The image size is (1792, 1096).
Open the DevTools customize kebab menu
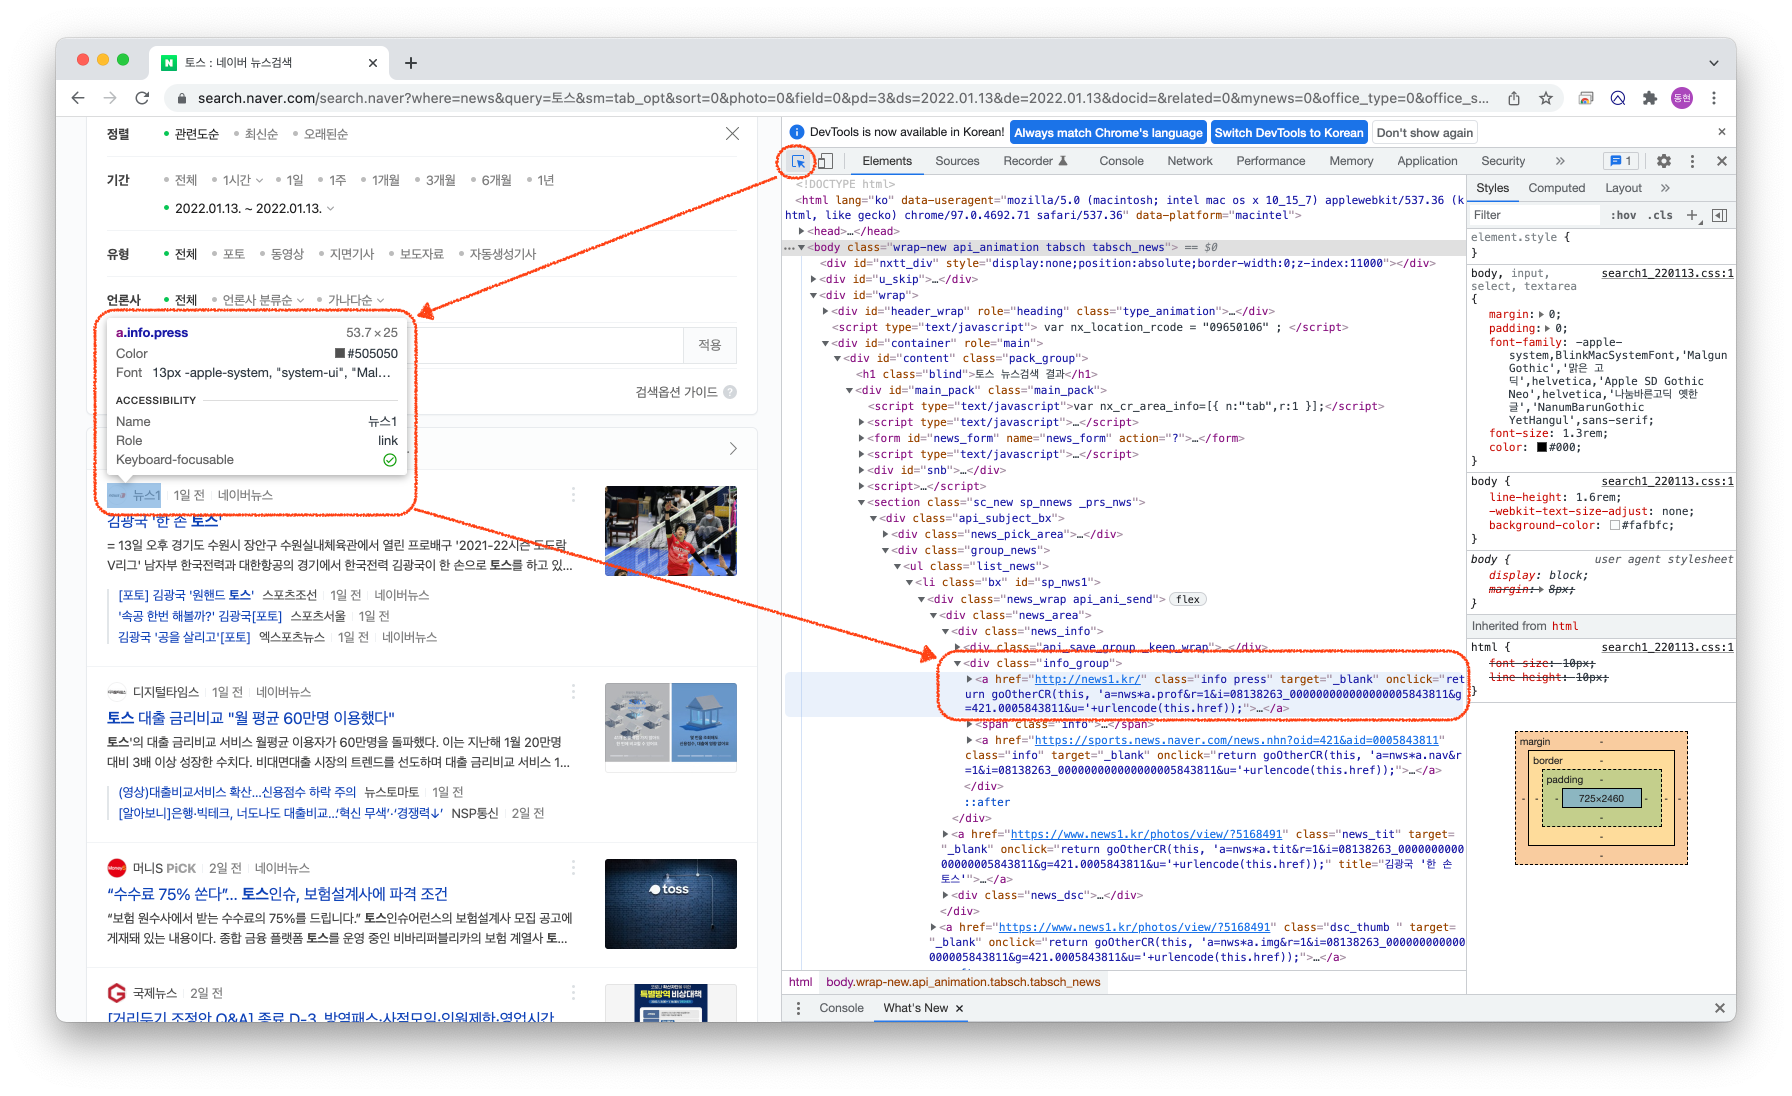(1692, 161)
